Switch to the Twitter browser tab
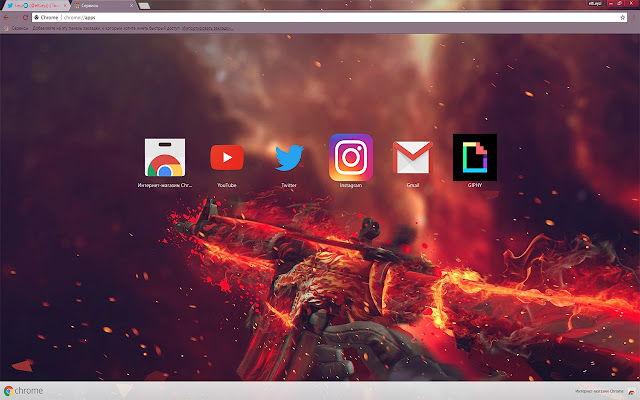The image size is (640, 400). click(35, 6)
